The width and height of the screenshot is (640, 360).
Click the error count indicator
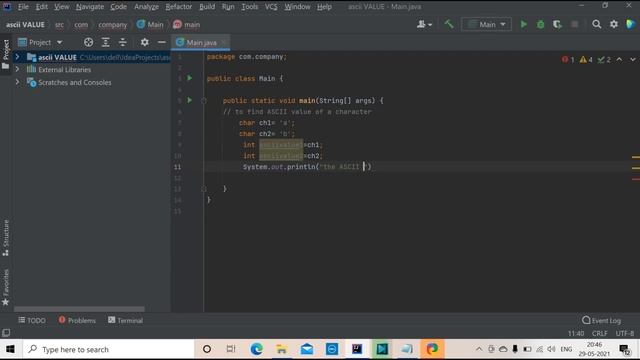coord(568,60)
